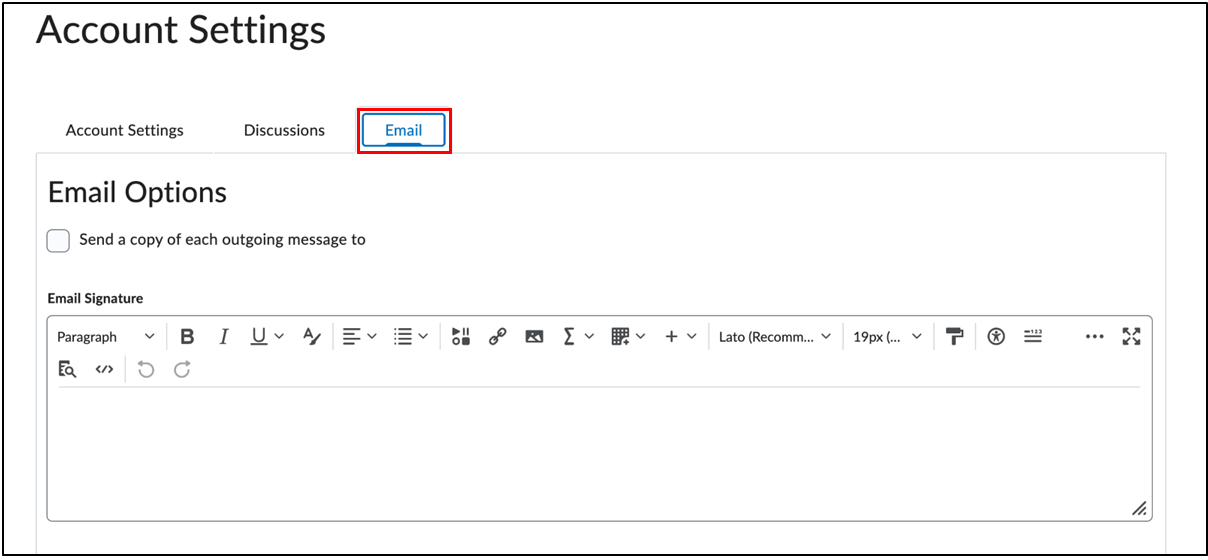The width and height of the screenshot is (1208, 560).
Task: Select the text color icon
Action: (x=312, y=337)
